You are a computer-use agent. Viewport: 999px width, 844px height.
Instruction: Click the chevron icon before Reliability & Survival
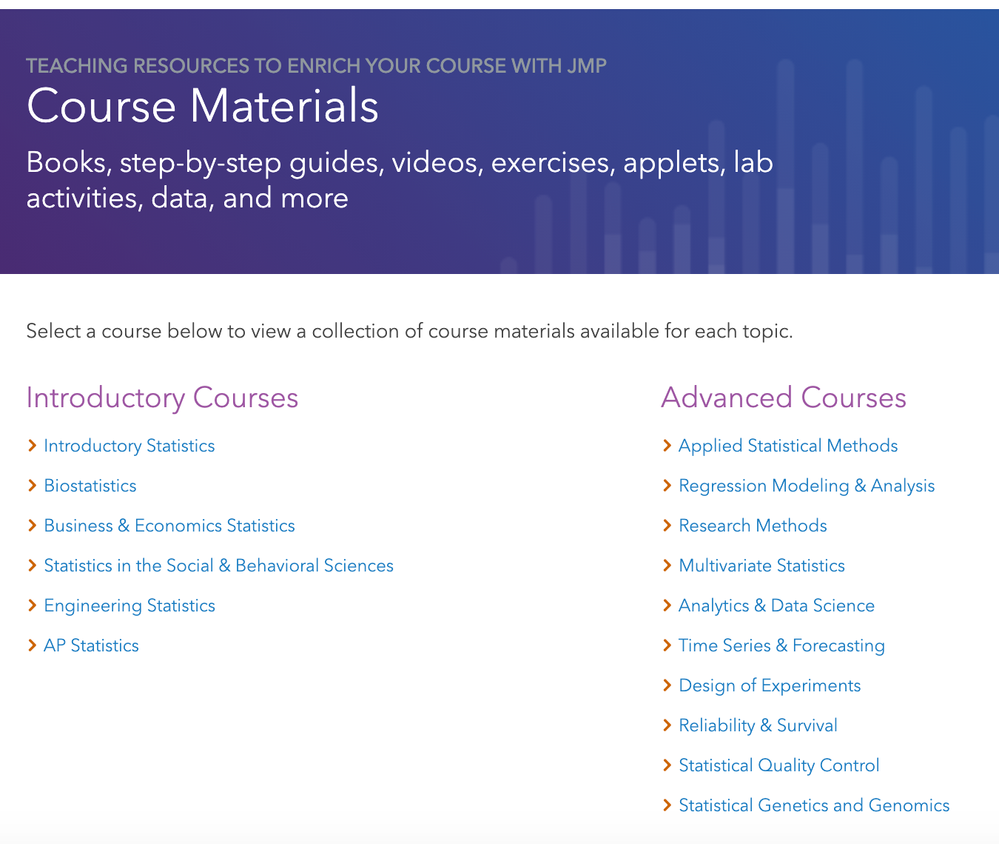pyautogui.click(x=667, y=726)
